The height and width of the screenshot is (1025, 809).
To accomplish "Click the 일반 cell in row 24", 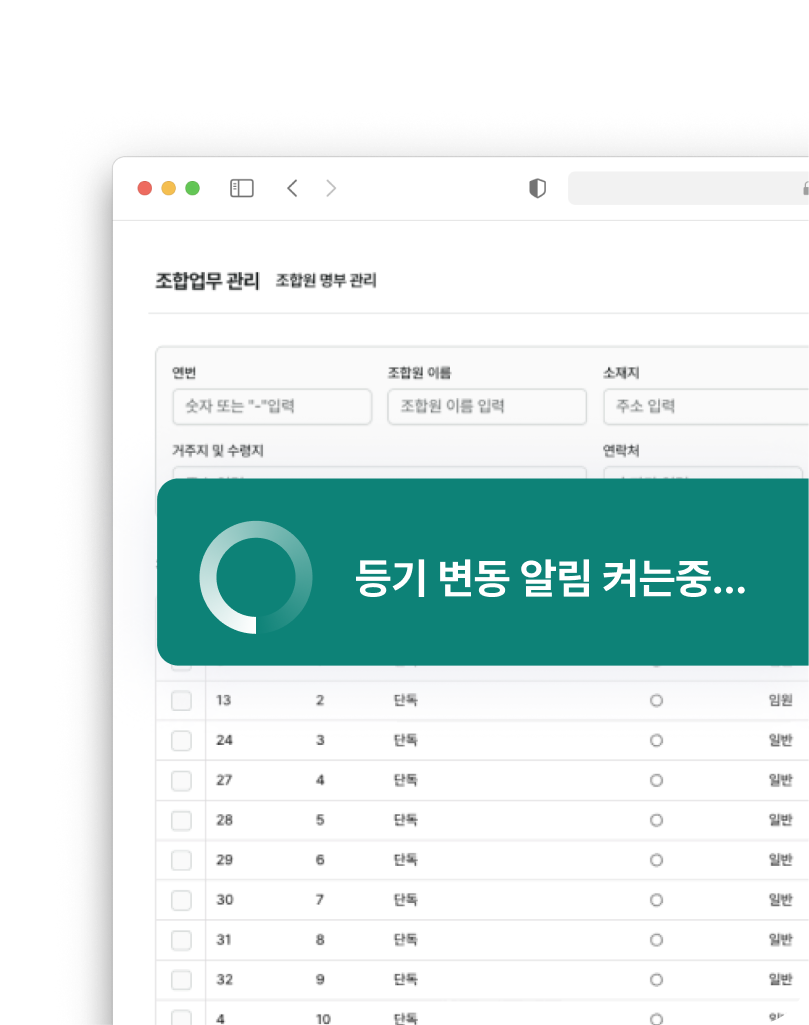I will [x=780, y=740].
